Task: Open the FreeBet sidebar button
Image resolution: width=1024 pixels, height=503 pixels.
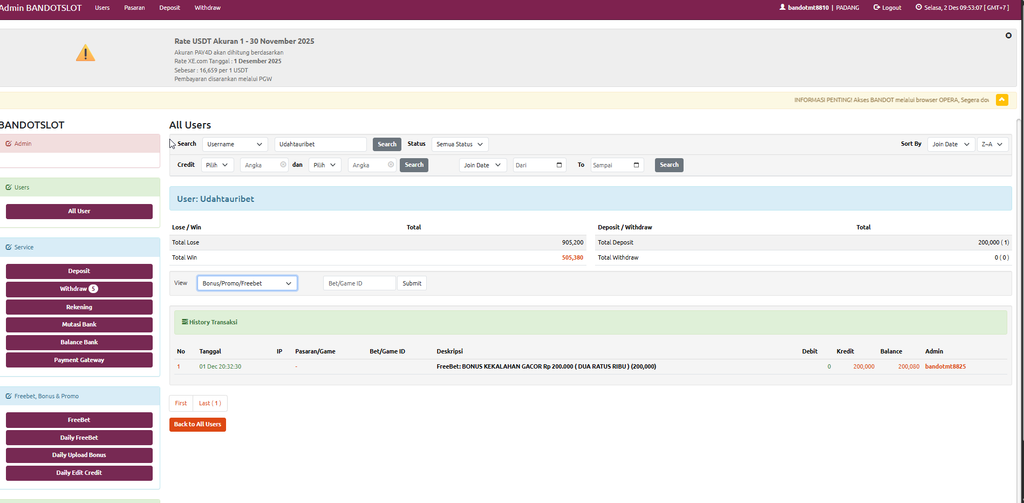Action: point(79,420)
